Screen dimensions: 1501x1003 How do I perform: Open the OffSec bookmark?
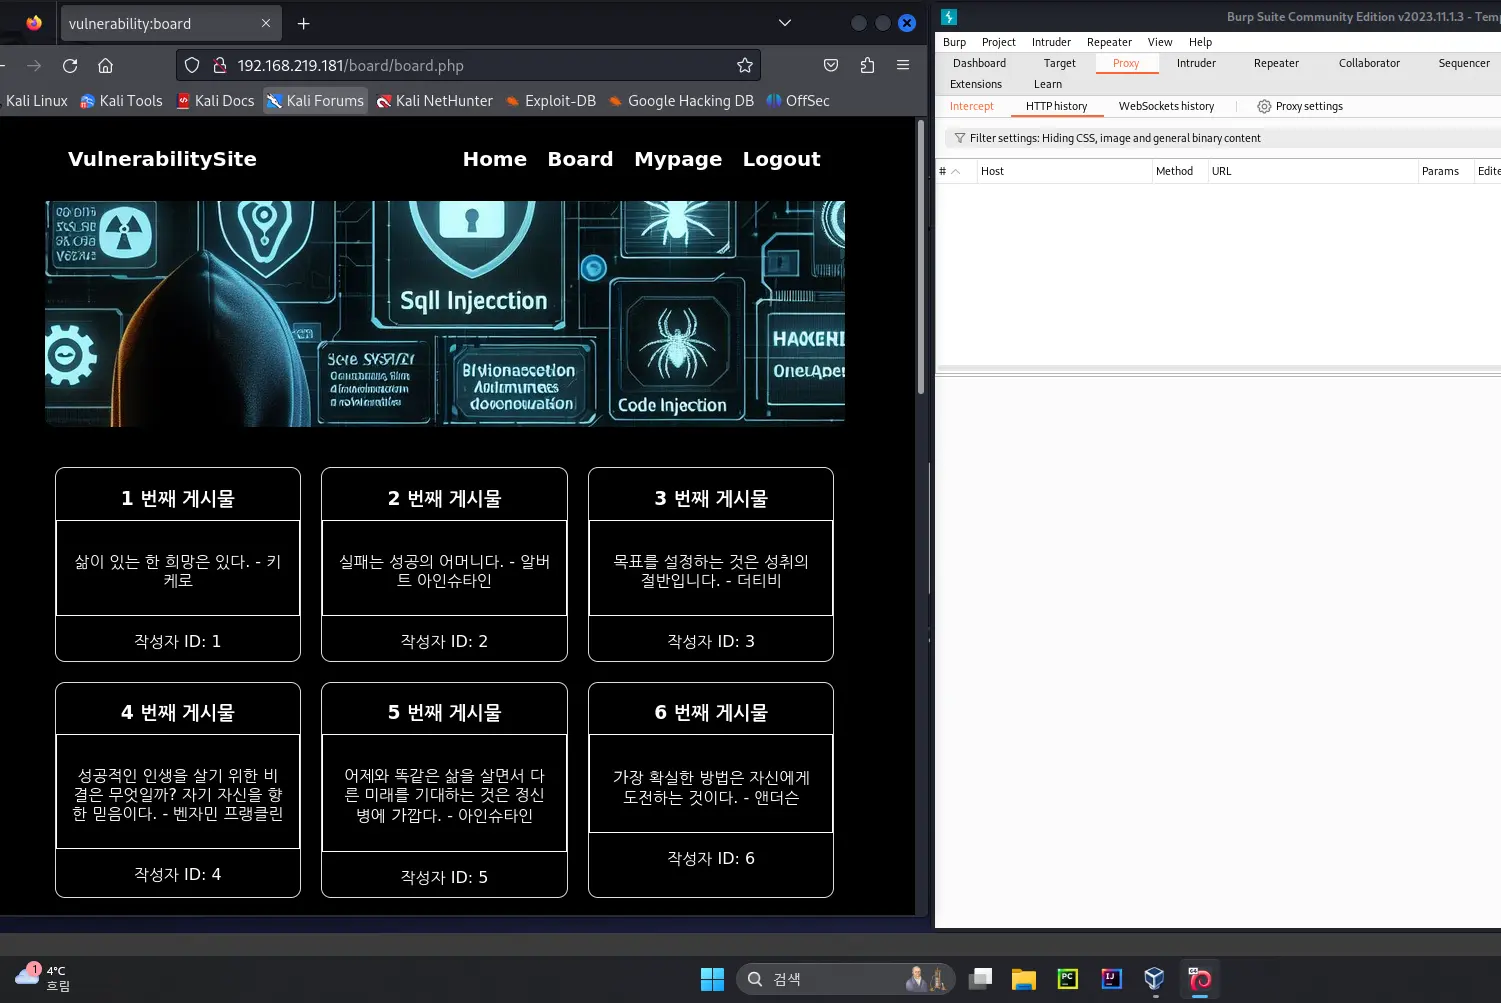click(798, 101)
